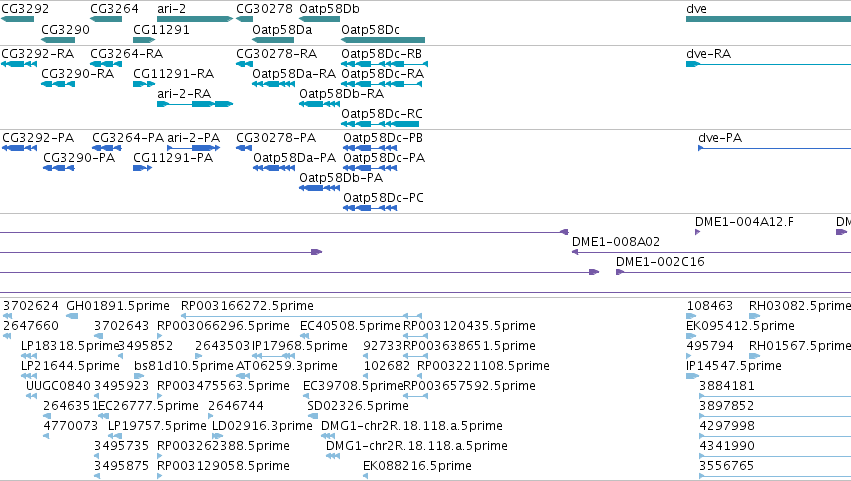Select the 4341990 EST feature line
This screenshot has height=481, width=851.
pos(775,456)
